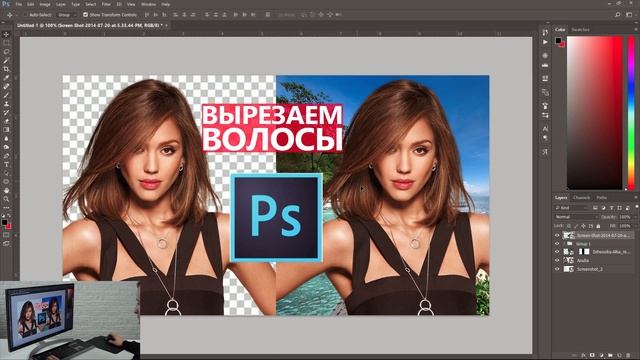Select the History Brush tool

click(6, 112)
